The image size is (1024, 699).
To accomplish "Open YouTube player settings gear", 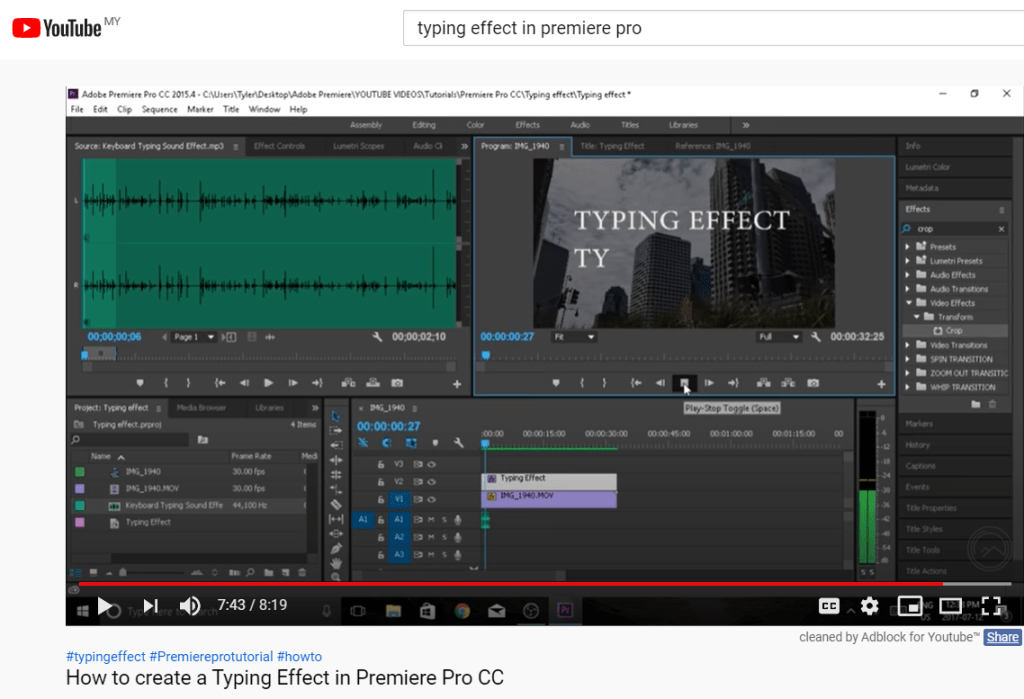I will click(x=870, y=605).
